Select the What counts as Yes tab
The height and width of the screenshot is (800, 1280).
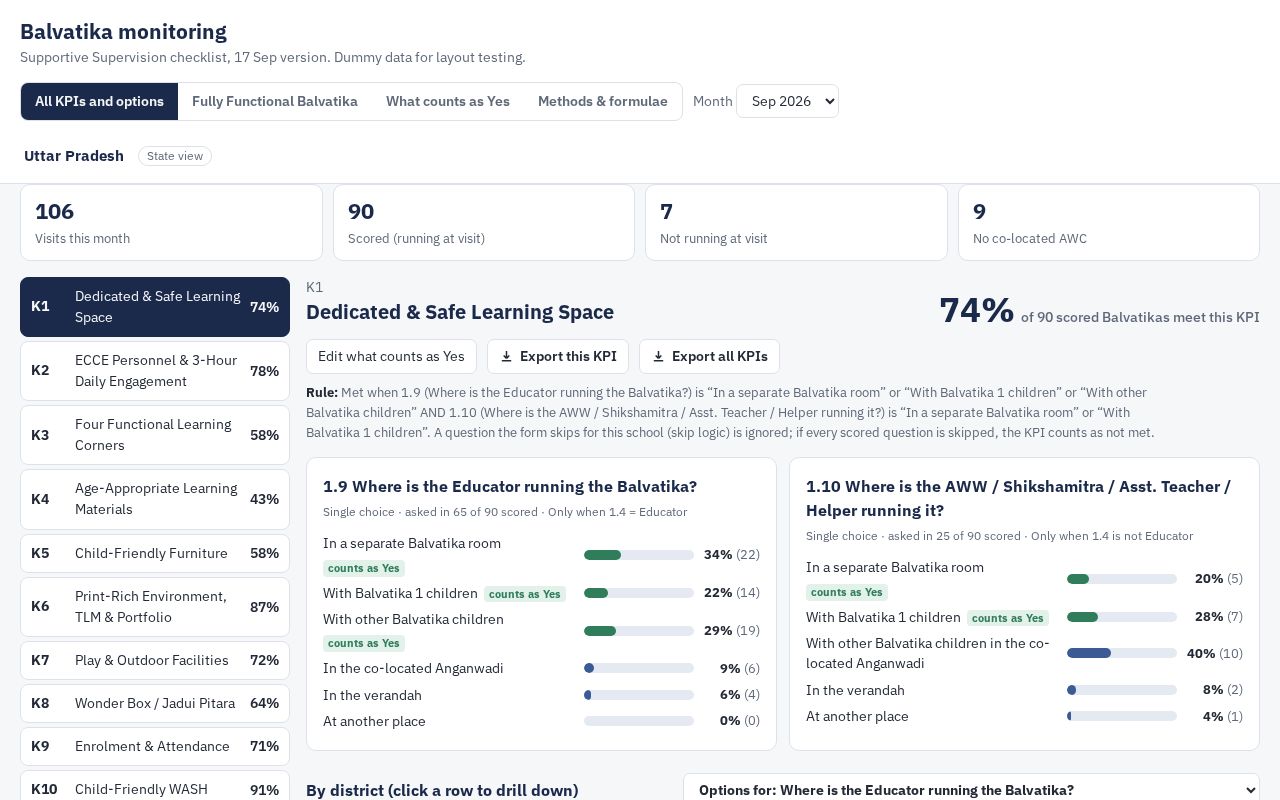coord(448,101)
